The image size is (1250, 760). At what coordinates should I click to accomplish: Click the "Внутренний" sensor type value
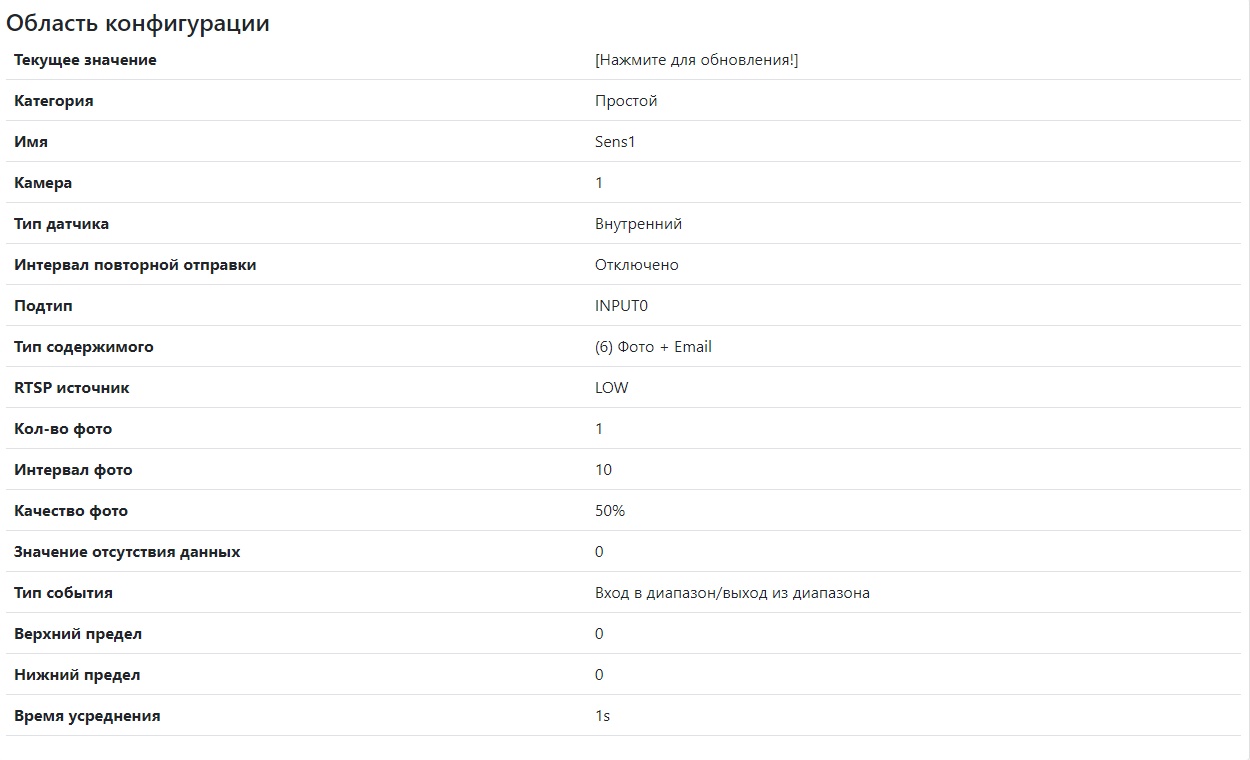638,224
